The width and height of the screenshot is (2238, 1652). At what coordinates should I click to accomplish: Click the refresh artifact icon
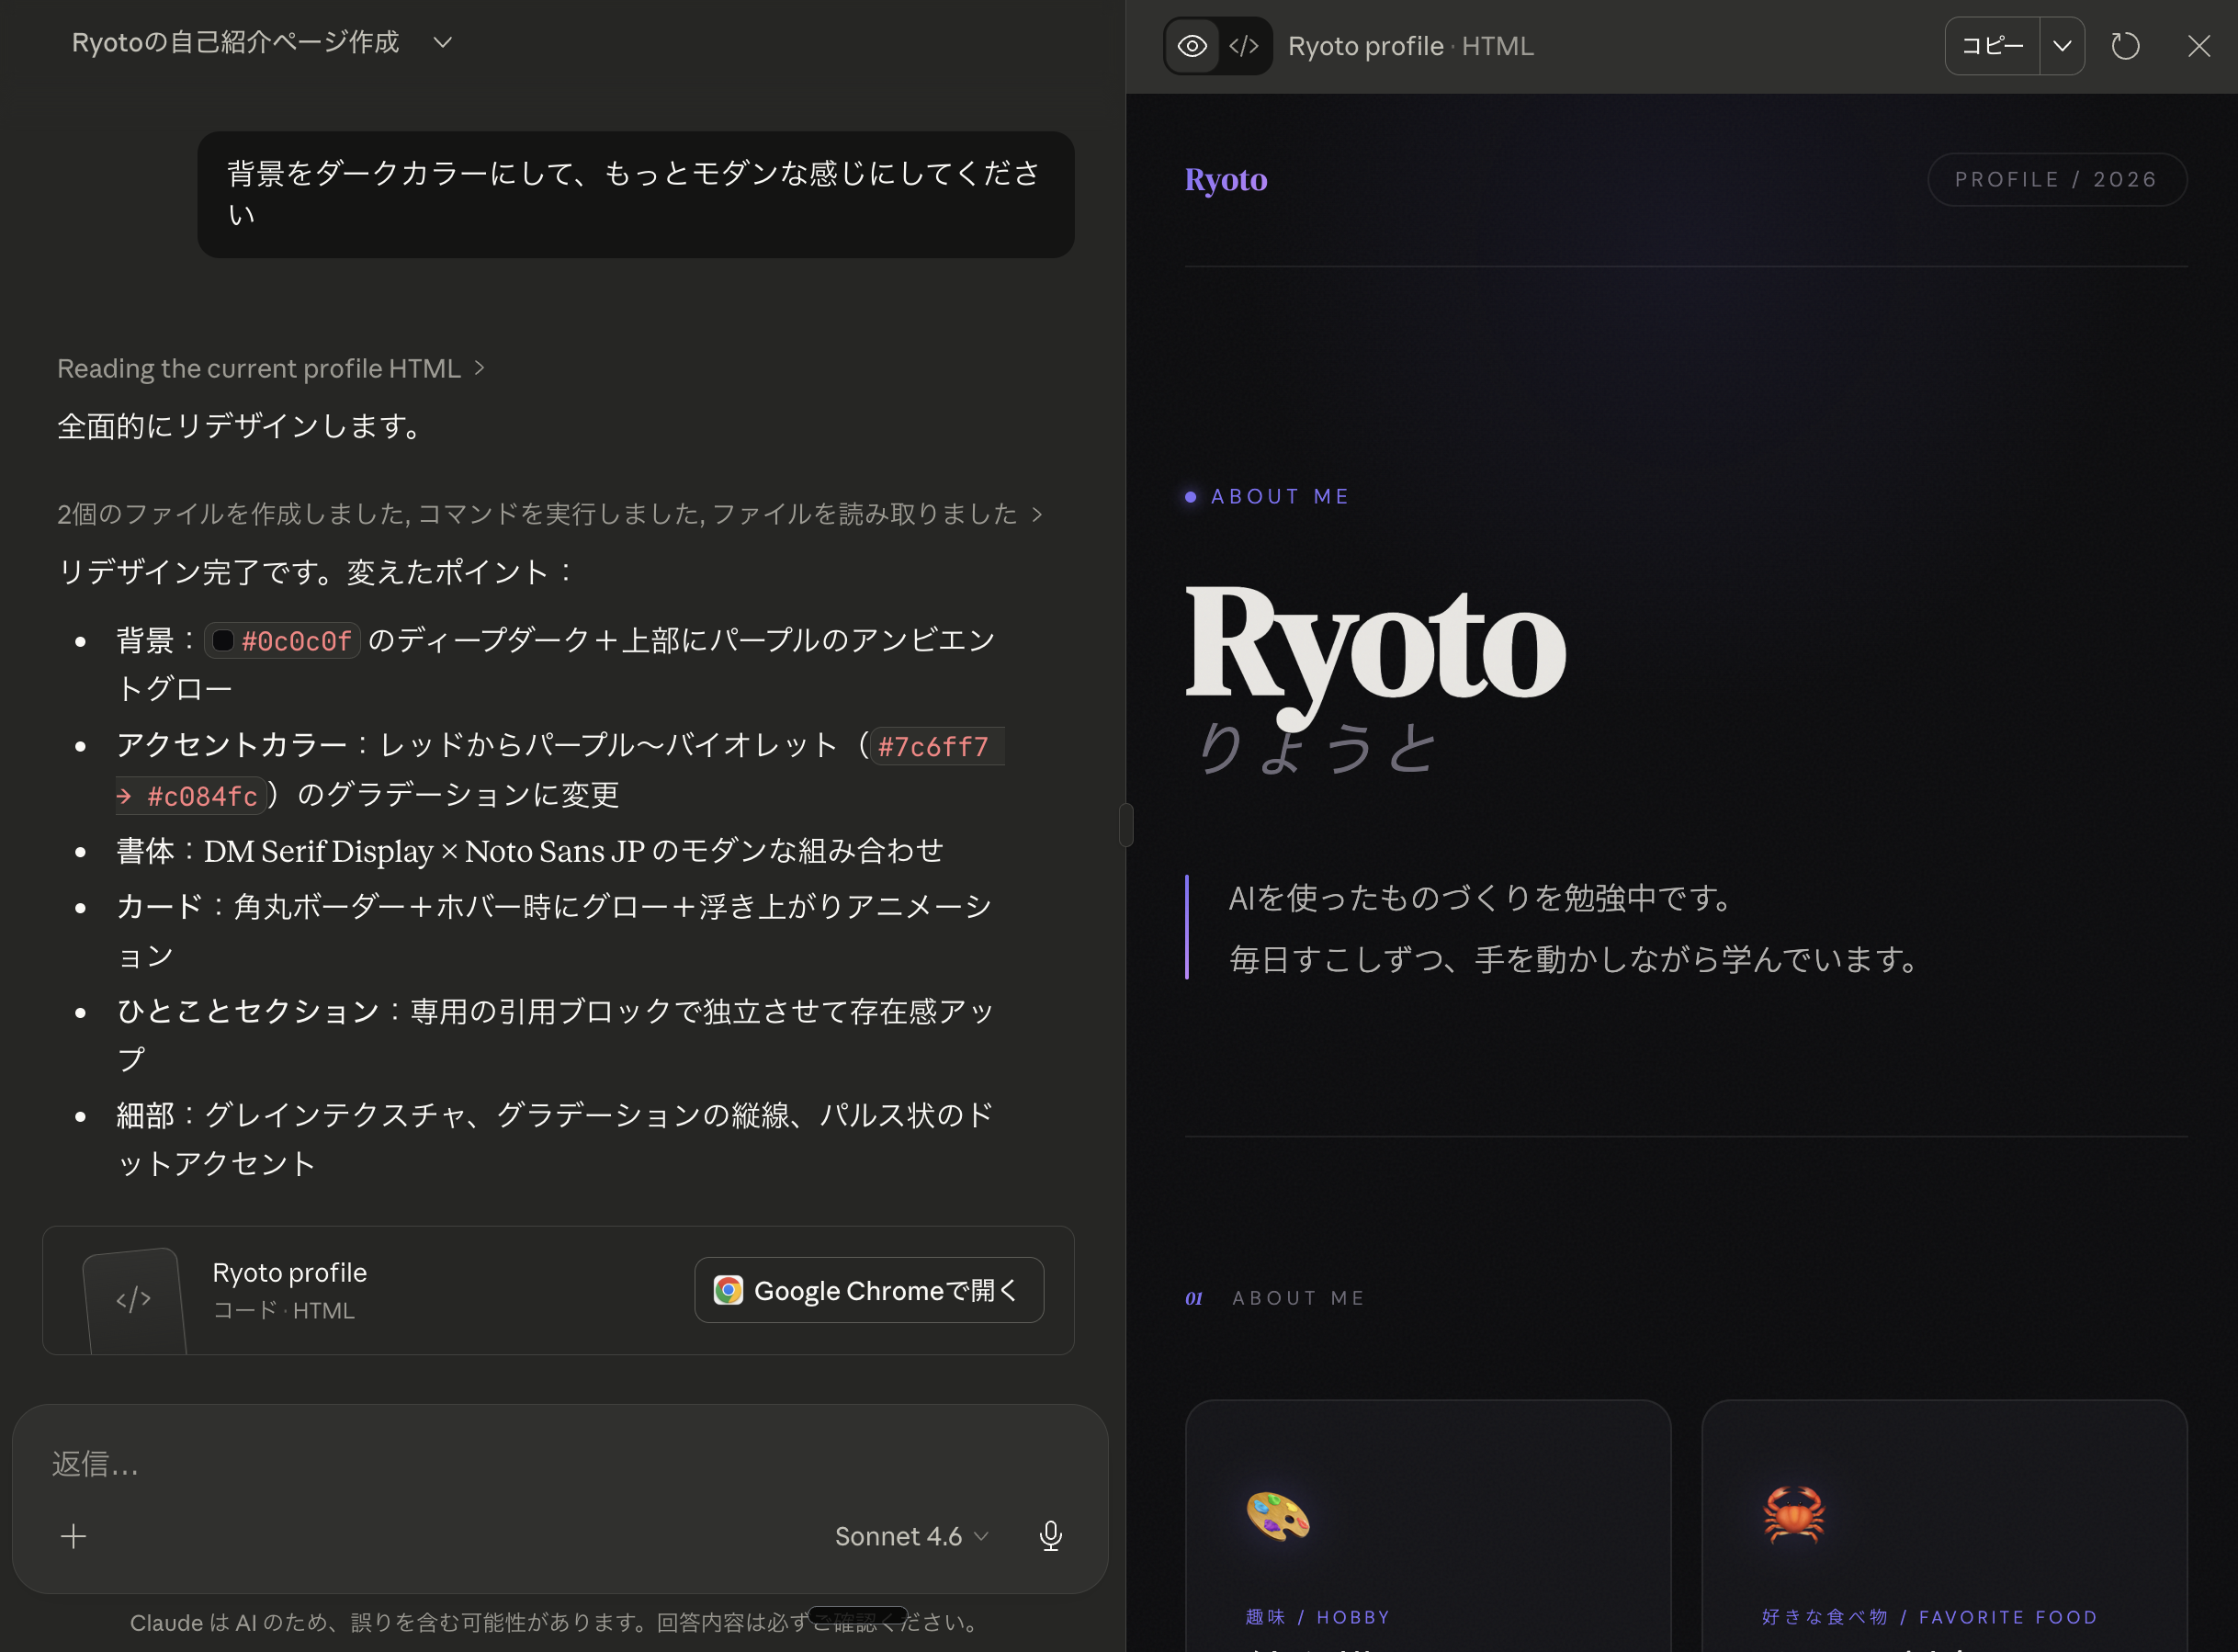click(2125, 46)
